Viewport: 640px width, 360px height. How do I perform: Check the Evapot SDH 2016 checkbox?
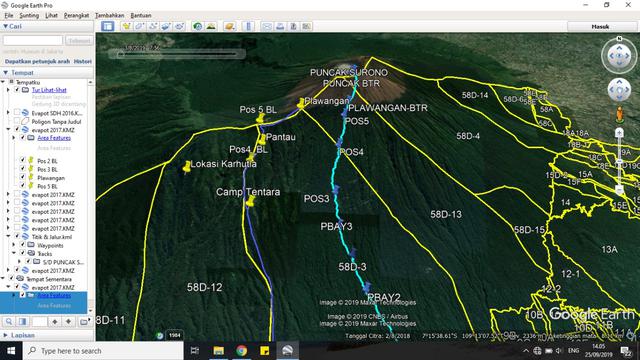[17, 112]
